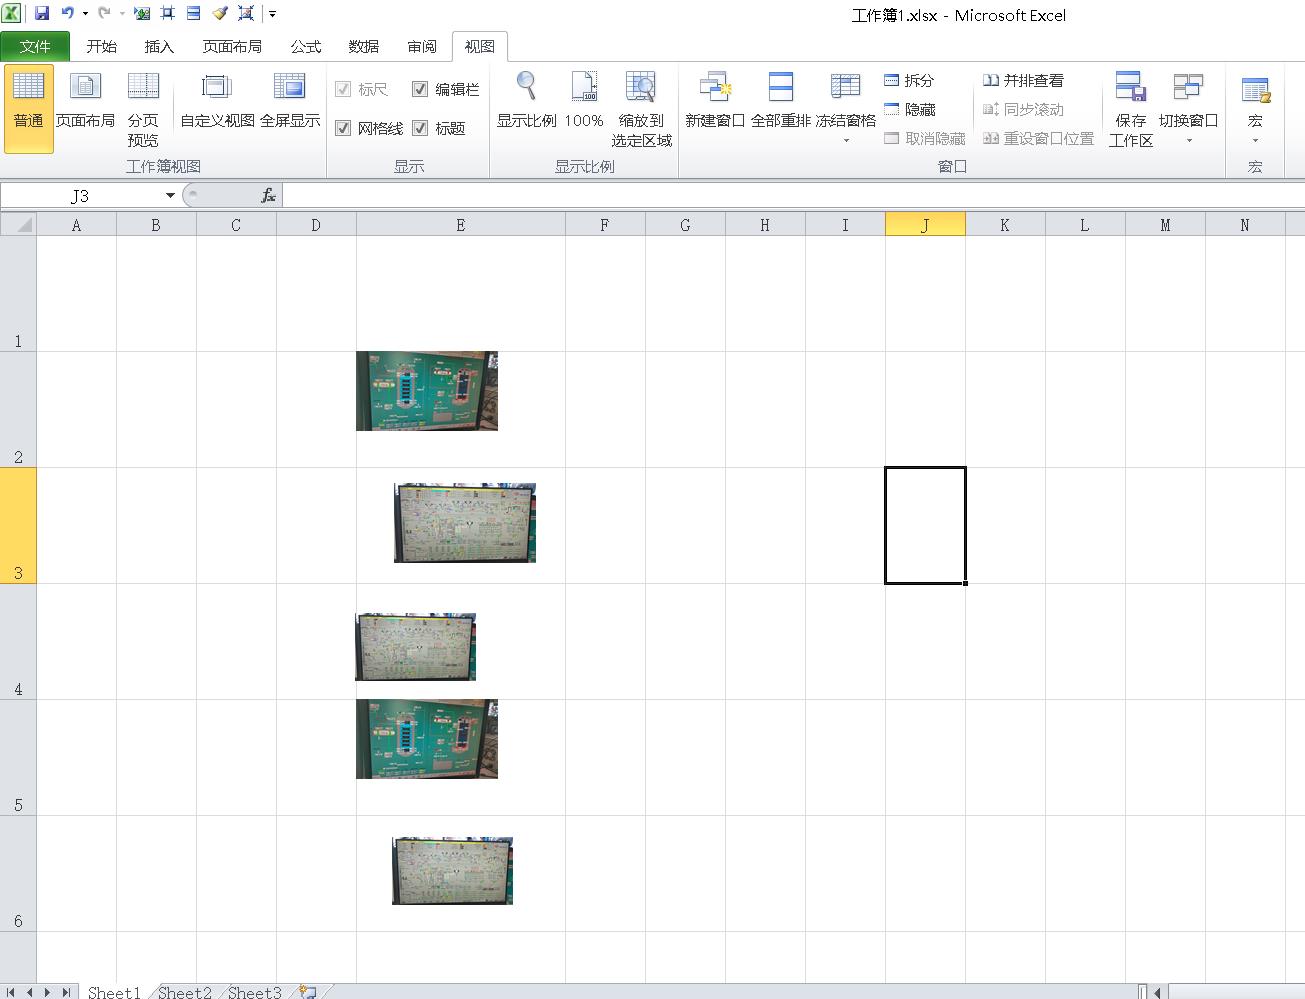Click the format painter brush icon
Image resolution: width=1305 pixels, height=999 pixels.
[220, 13]
